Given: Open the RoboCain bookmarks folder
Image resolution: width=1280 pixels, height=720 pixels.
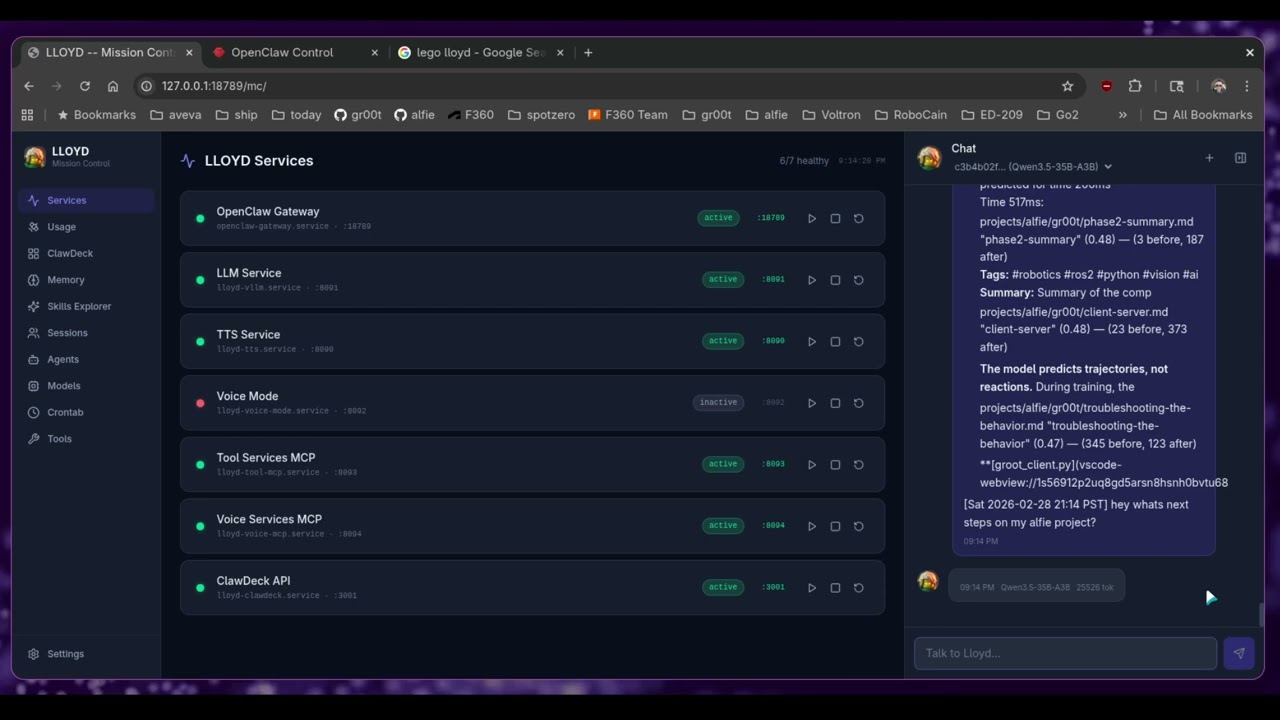Looking at the screenshot, I should (x=910, y=115).
